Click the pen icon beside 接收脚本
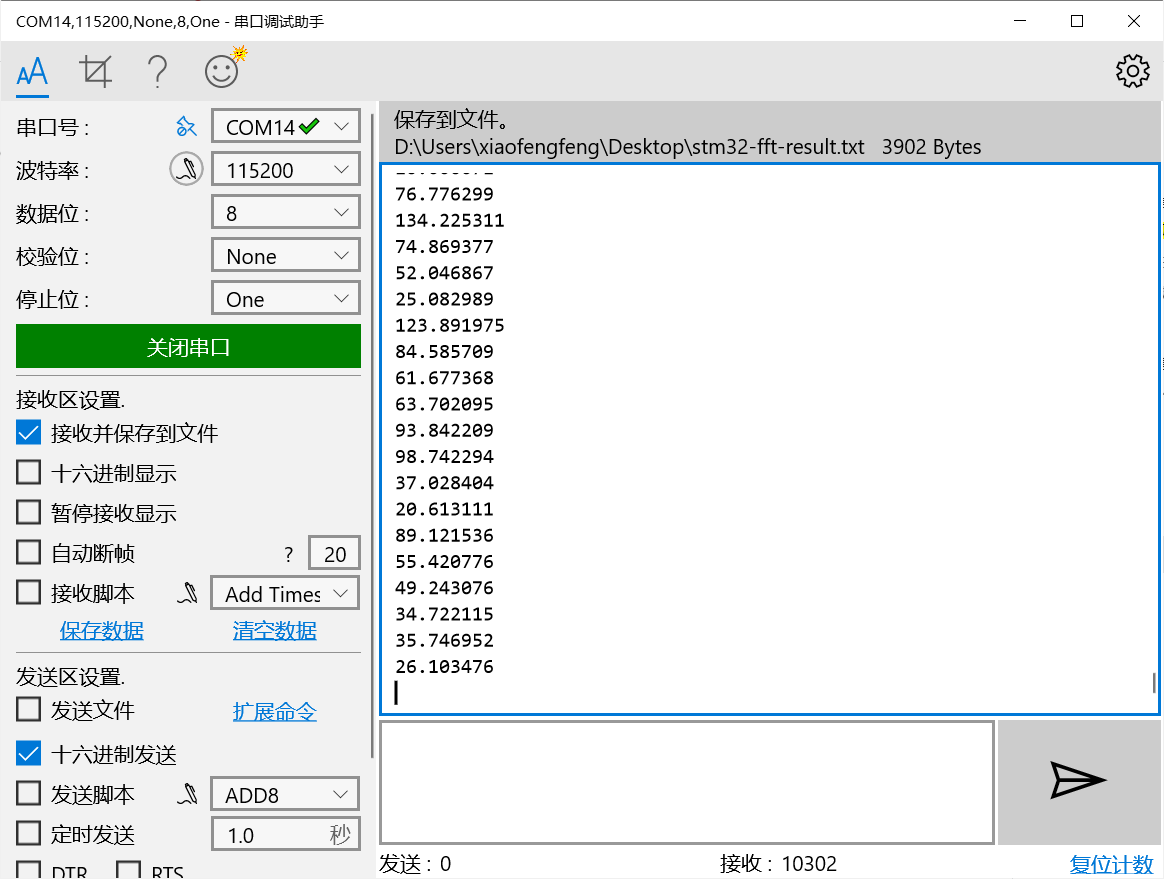This screenshot has width=1164, height=879. tap(186, 592)
